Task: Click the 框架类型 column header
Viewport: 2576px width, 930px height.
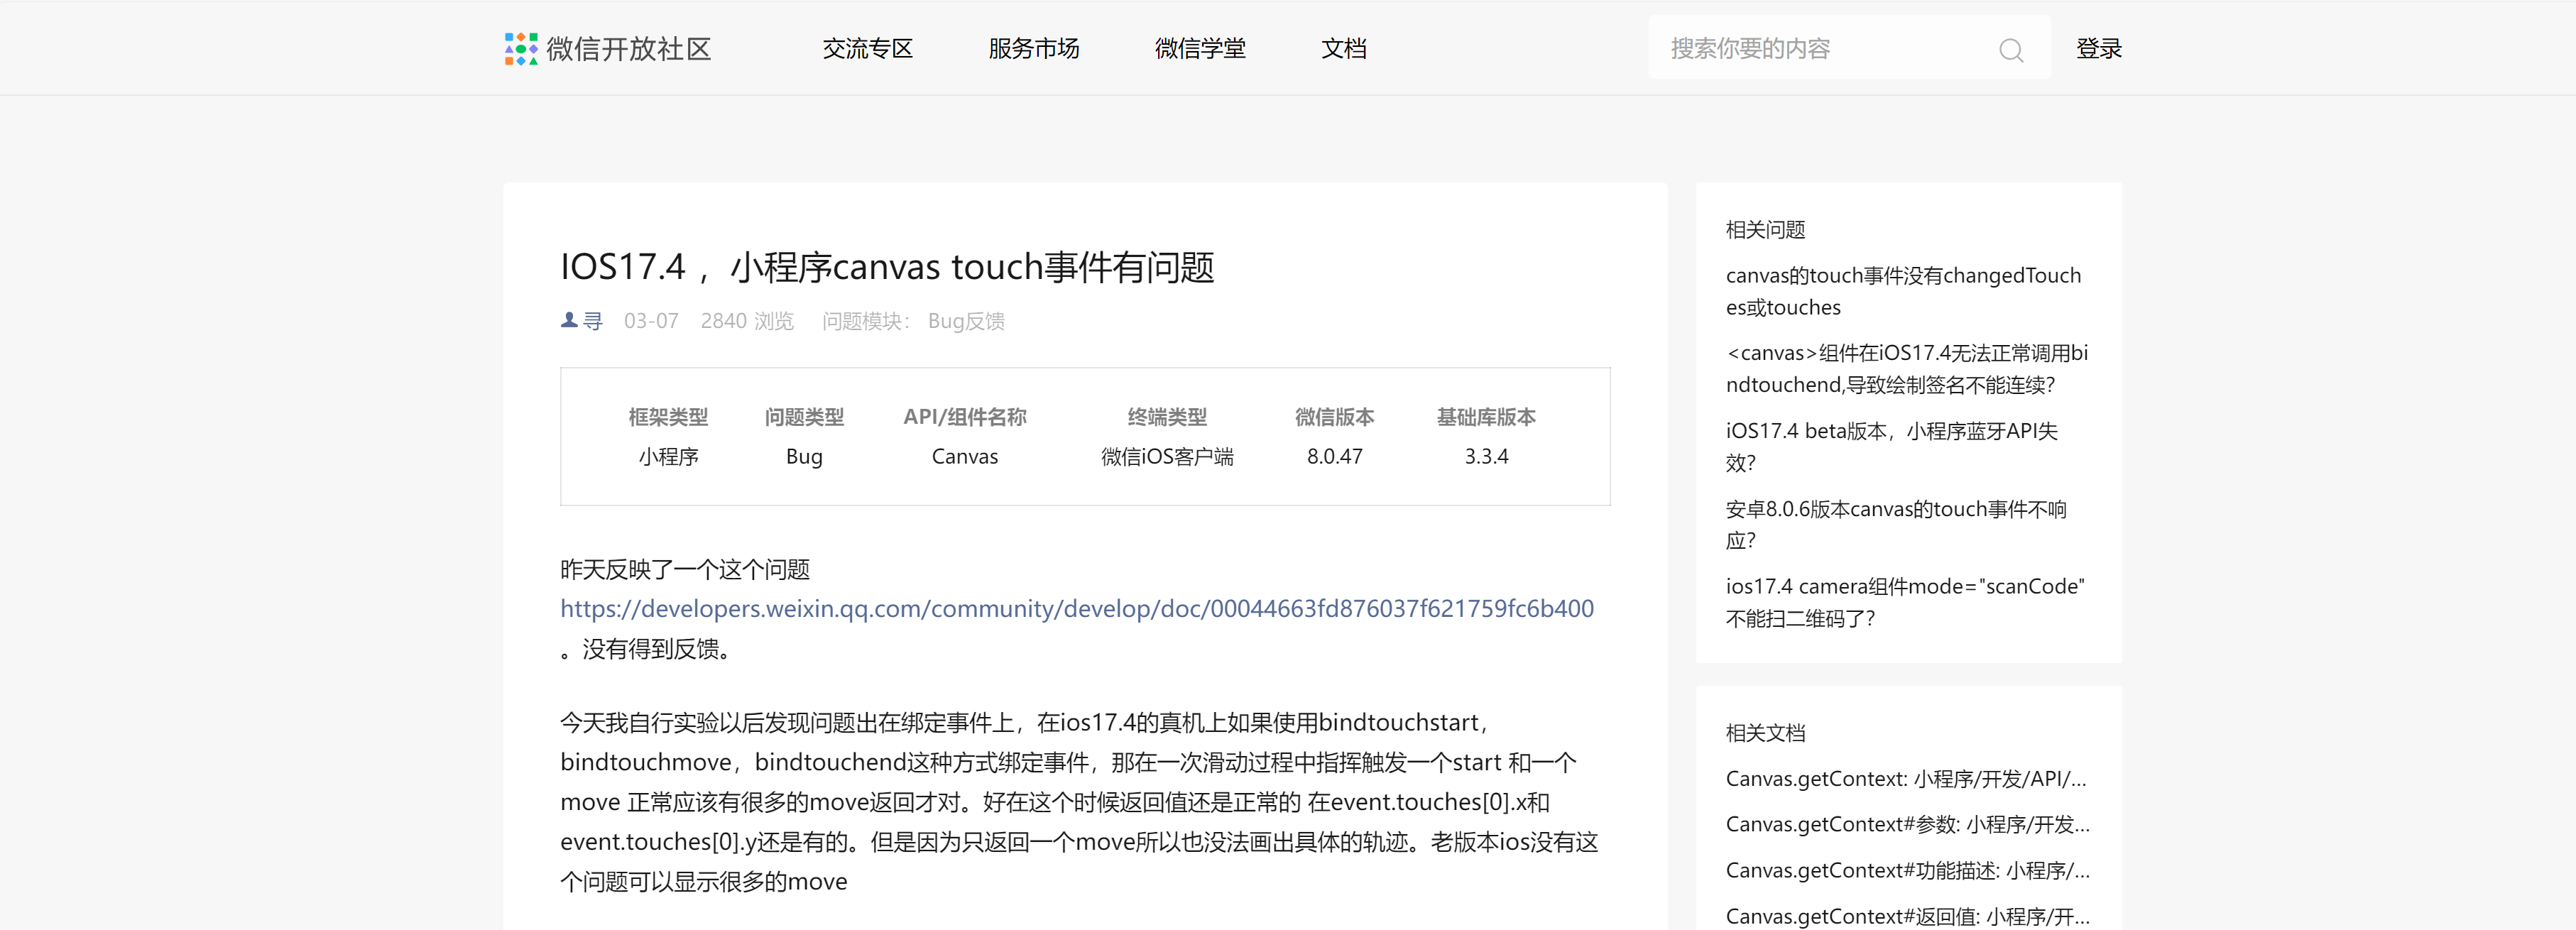Action: tap(668, 417)
